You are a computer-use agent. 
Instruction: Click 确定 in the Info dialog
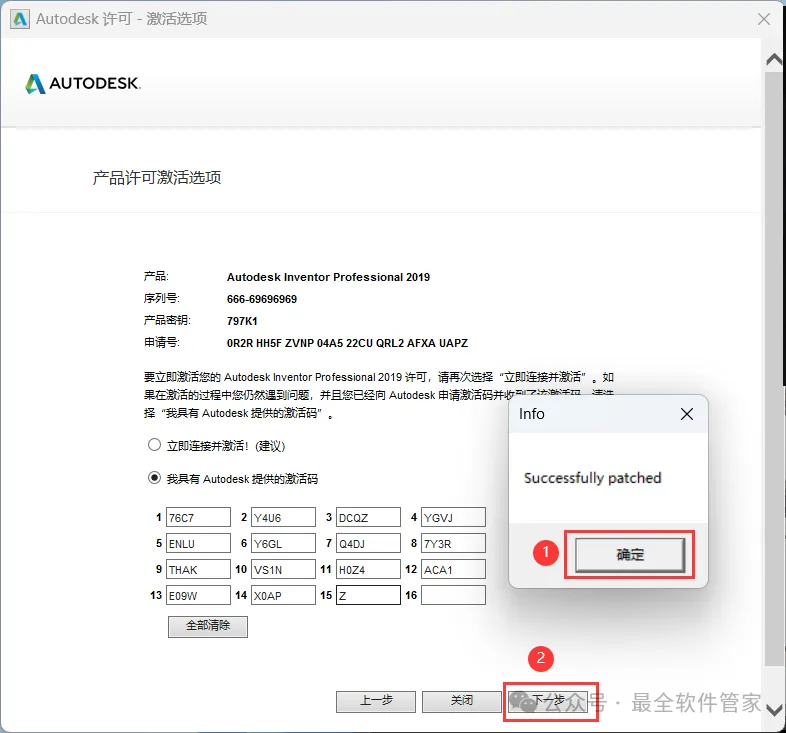click(x=630, y=555)
